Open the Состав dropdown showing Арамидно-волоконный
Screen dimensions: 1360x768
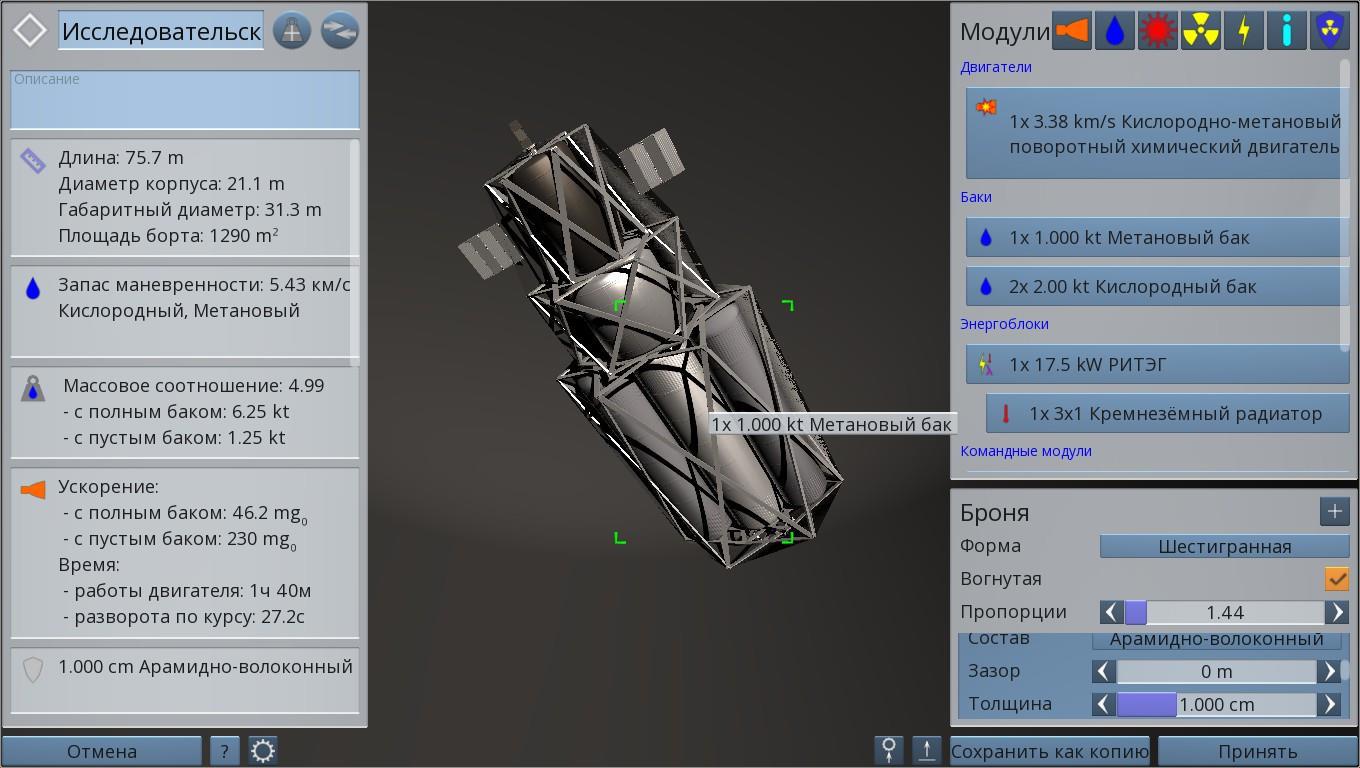[x=1216, y=639]
